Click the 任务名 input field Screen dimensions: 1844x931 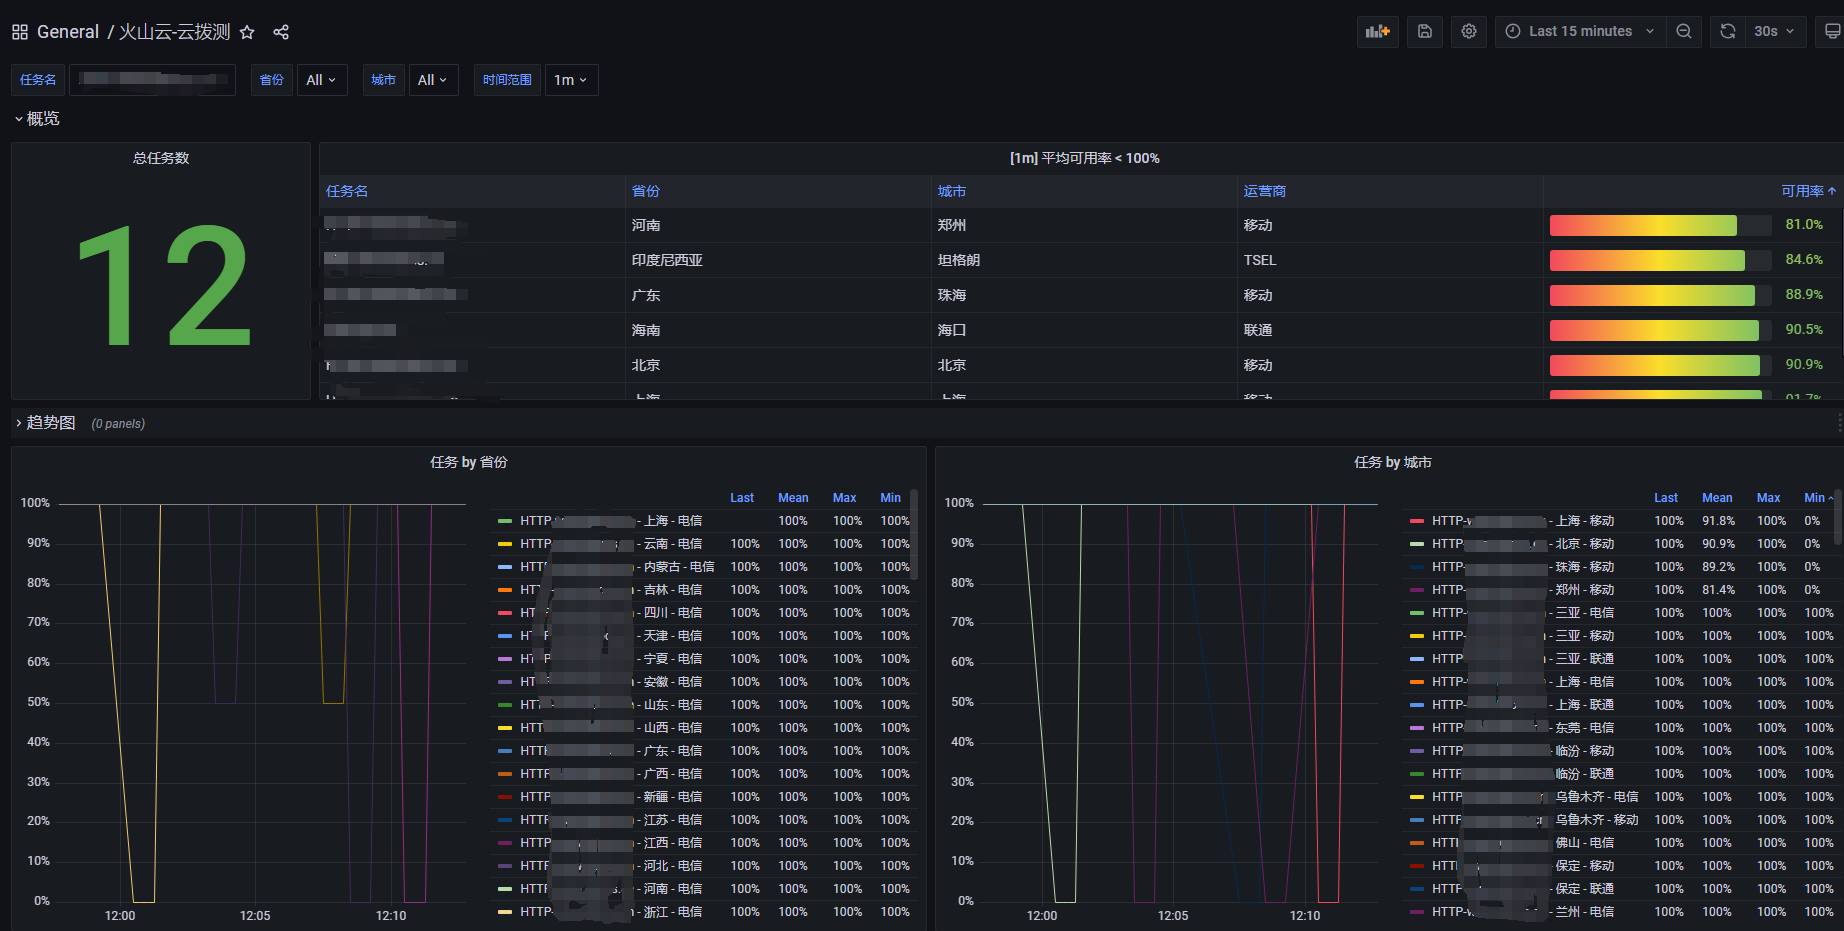152,79
